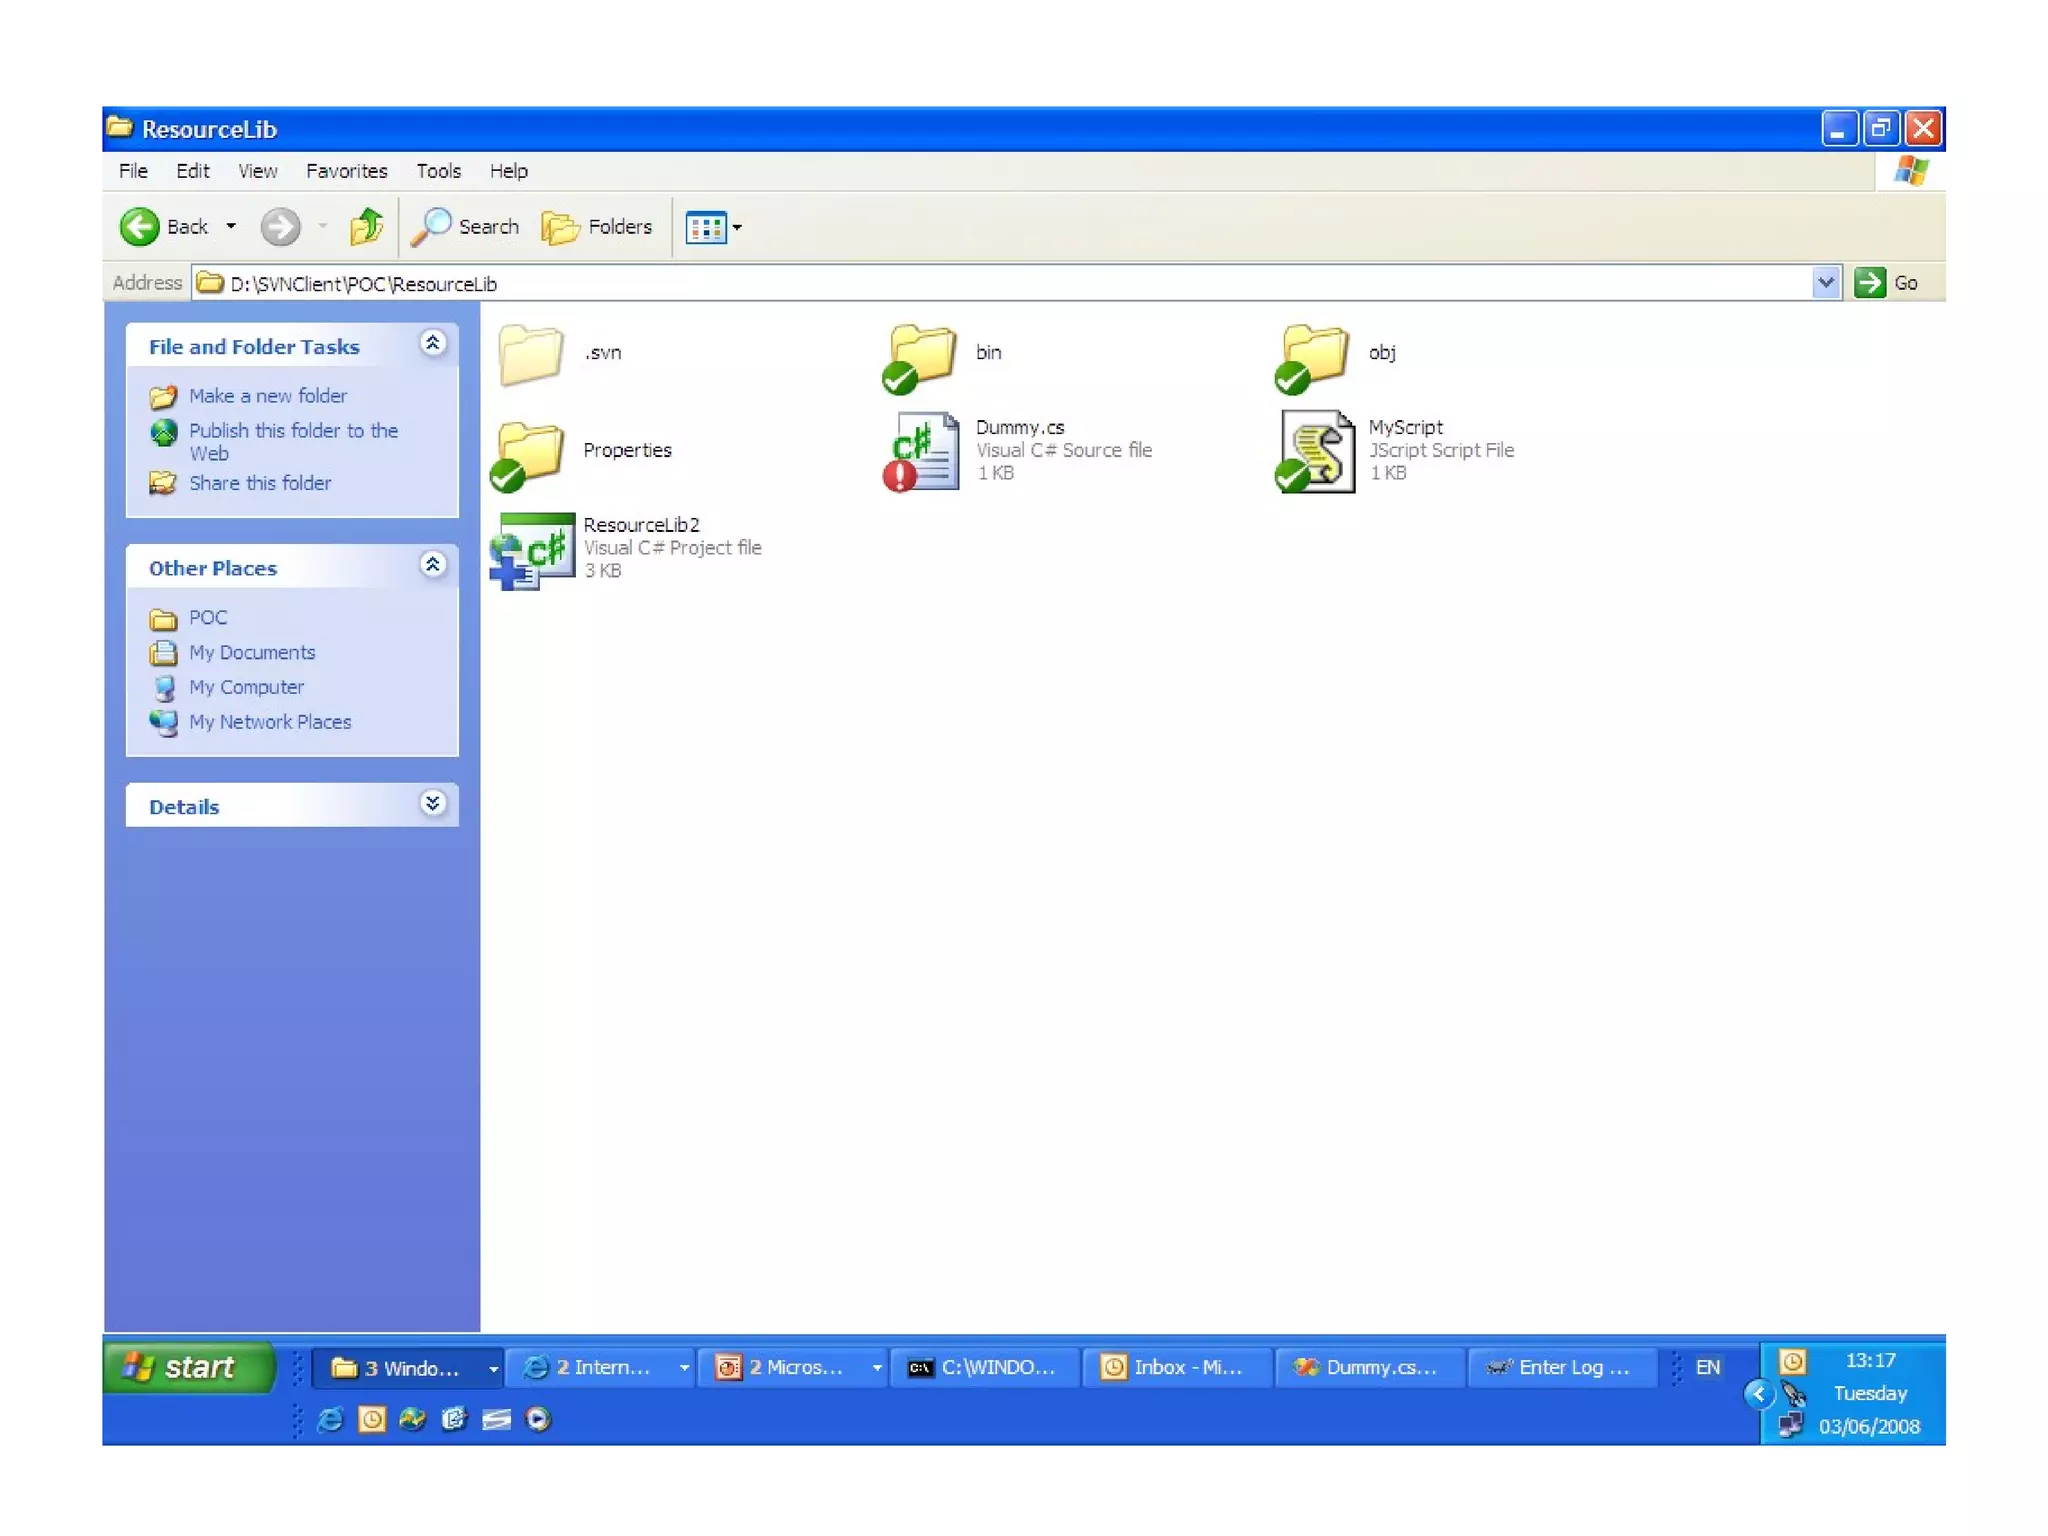This screenshot has height=1536, width=2048.
Task: Collapse the Other Places panel
Action: (x=432, y=566)
